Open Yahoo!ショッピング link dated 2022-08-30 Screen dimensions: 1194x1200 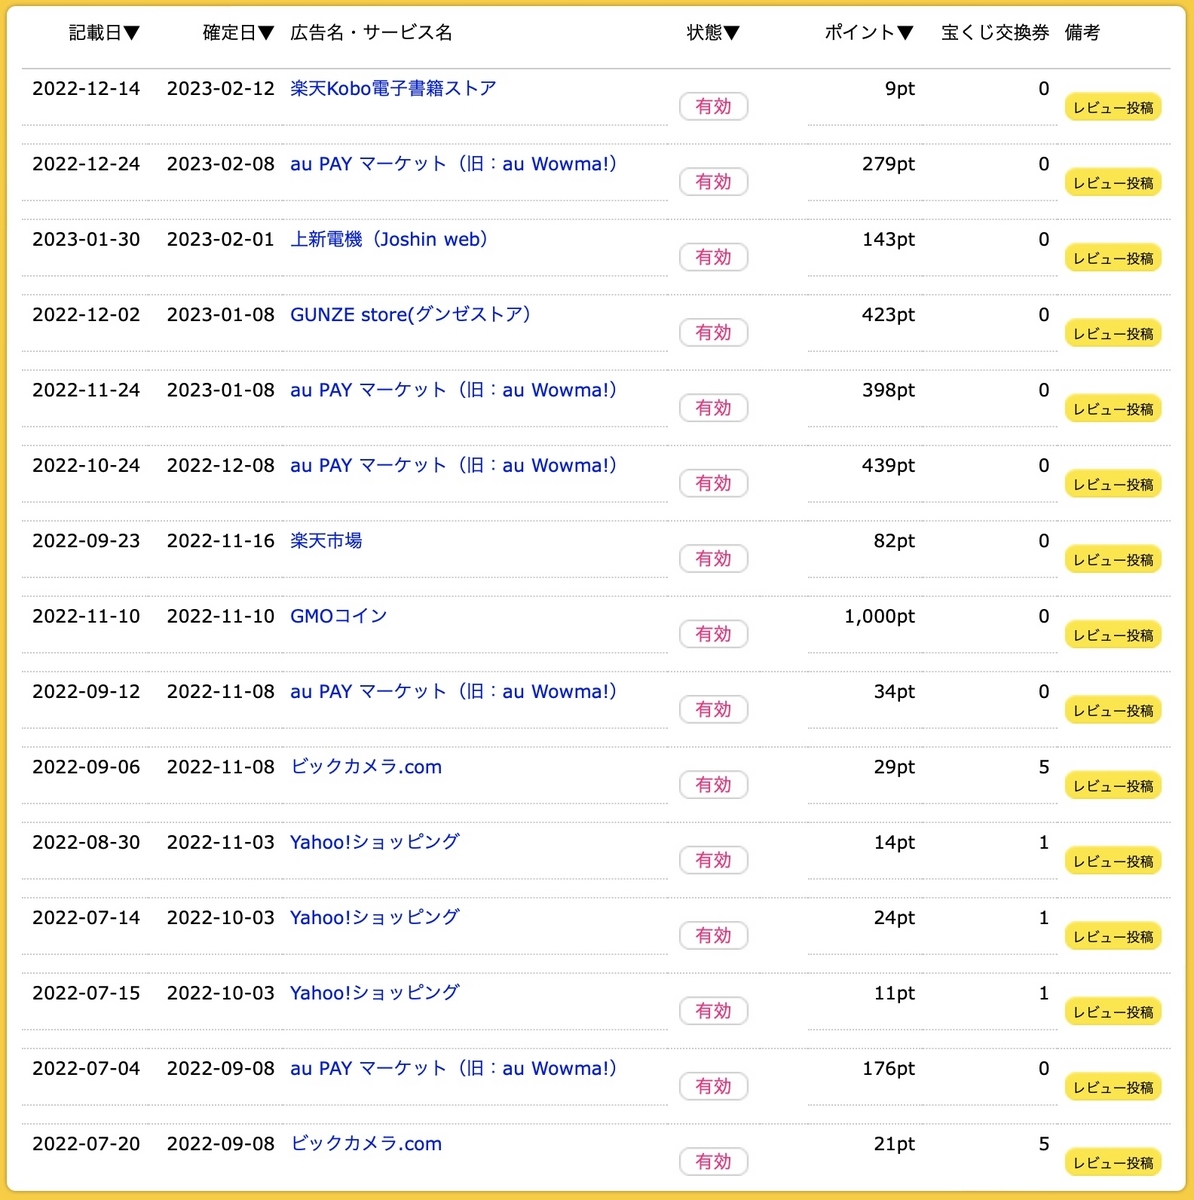point(375,842)
